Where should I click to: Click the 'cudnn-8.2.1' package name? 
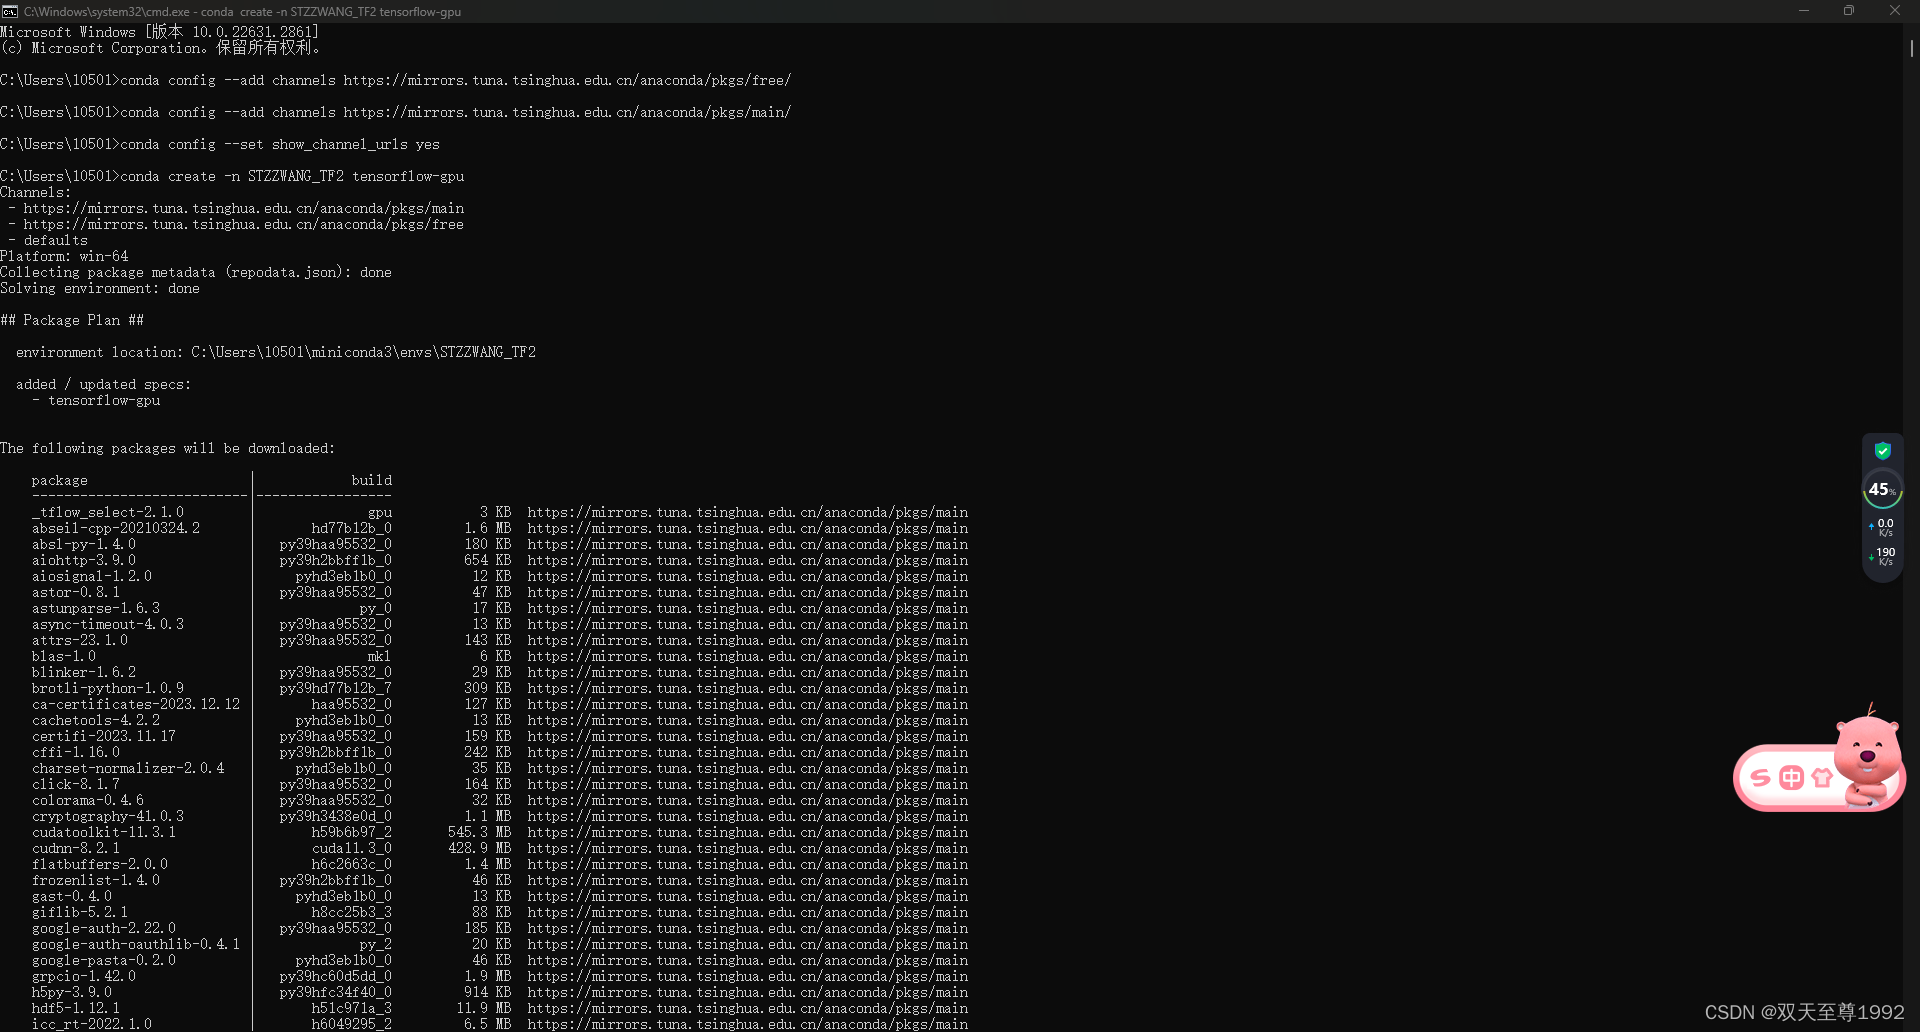pyautogui.click(x=76, y=848)
